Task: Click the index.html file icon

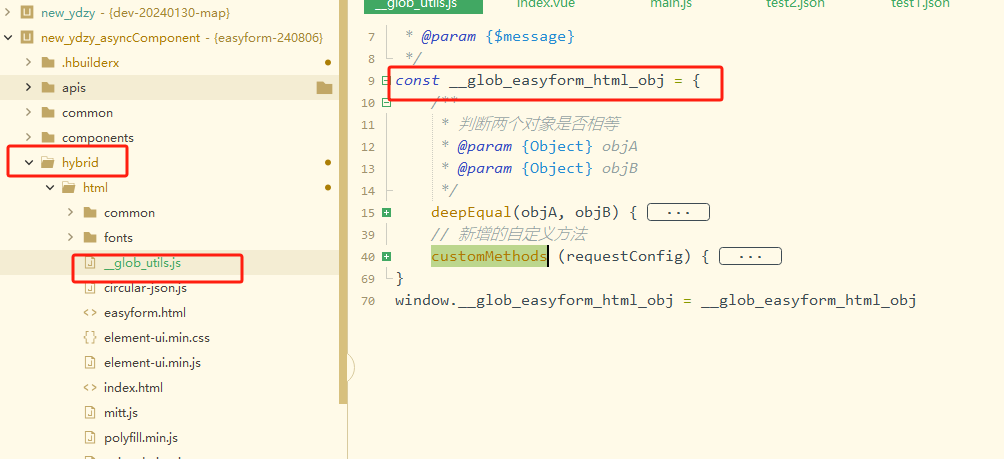Action: tap(89, 387)
